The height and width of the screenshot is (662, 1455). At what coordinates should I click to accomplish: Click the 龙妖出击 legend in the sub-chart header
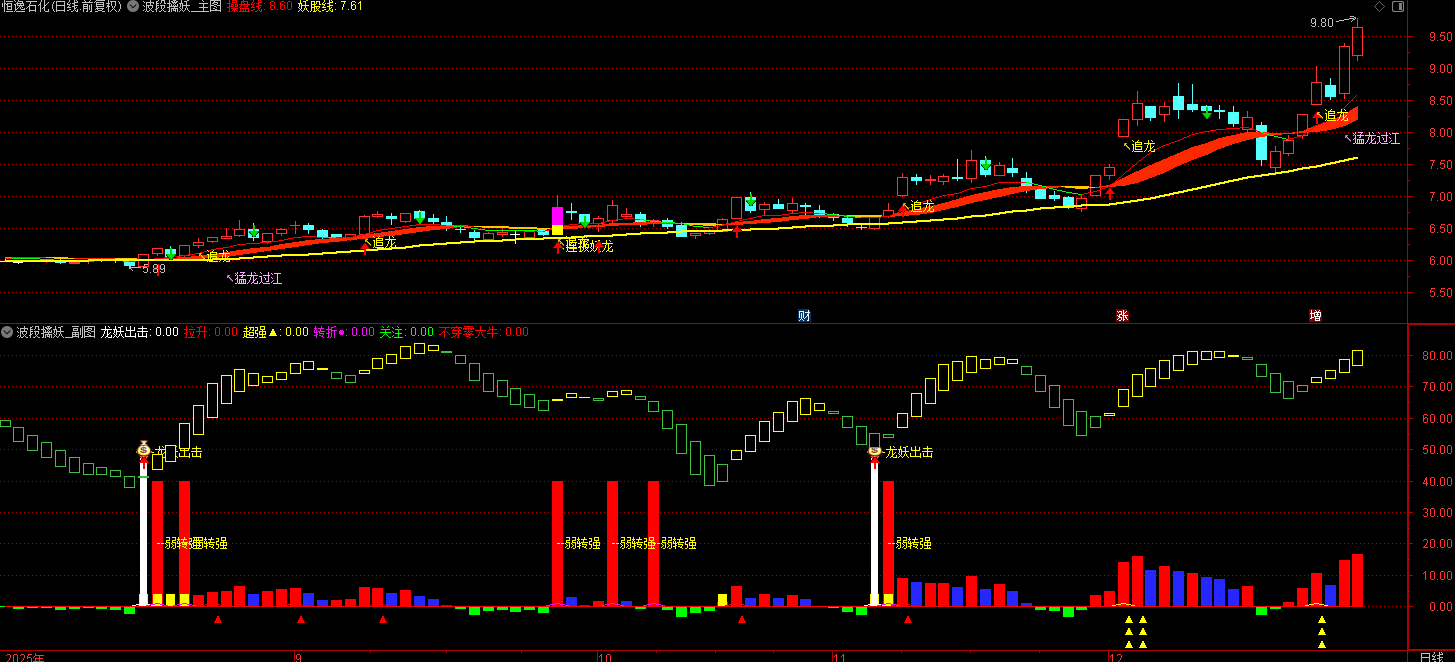coord(137,332)
